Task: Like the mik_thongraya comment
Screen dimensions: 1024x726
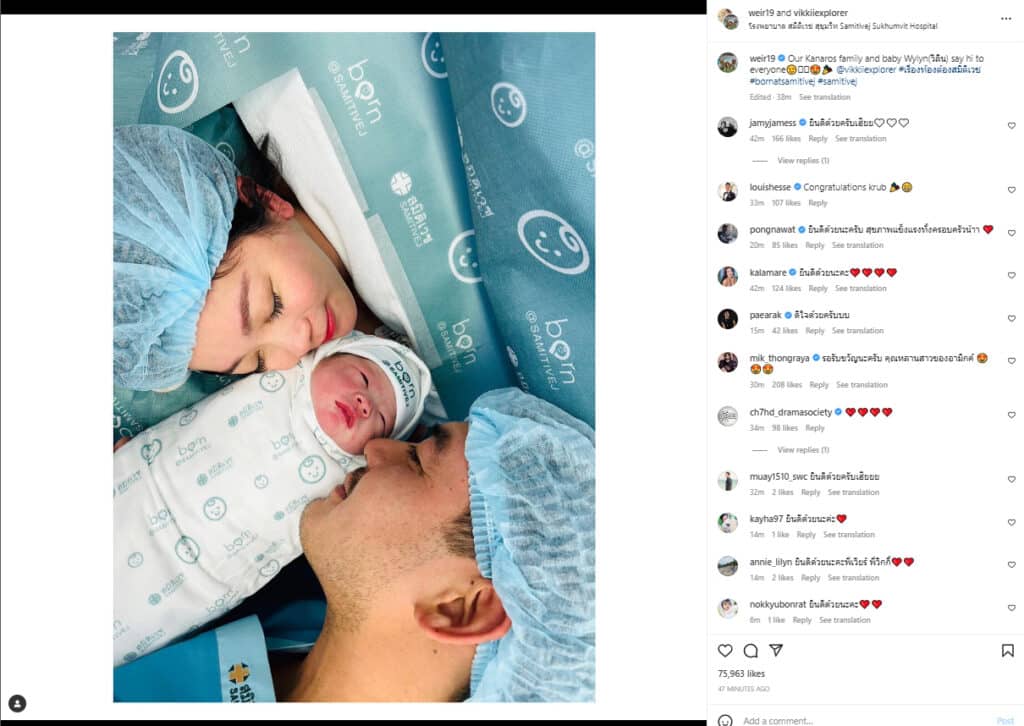Action: tap(1012, 361)
